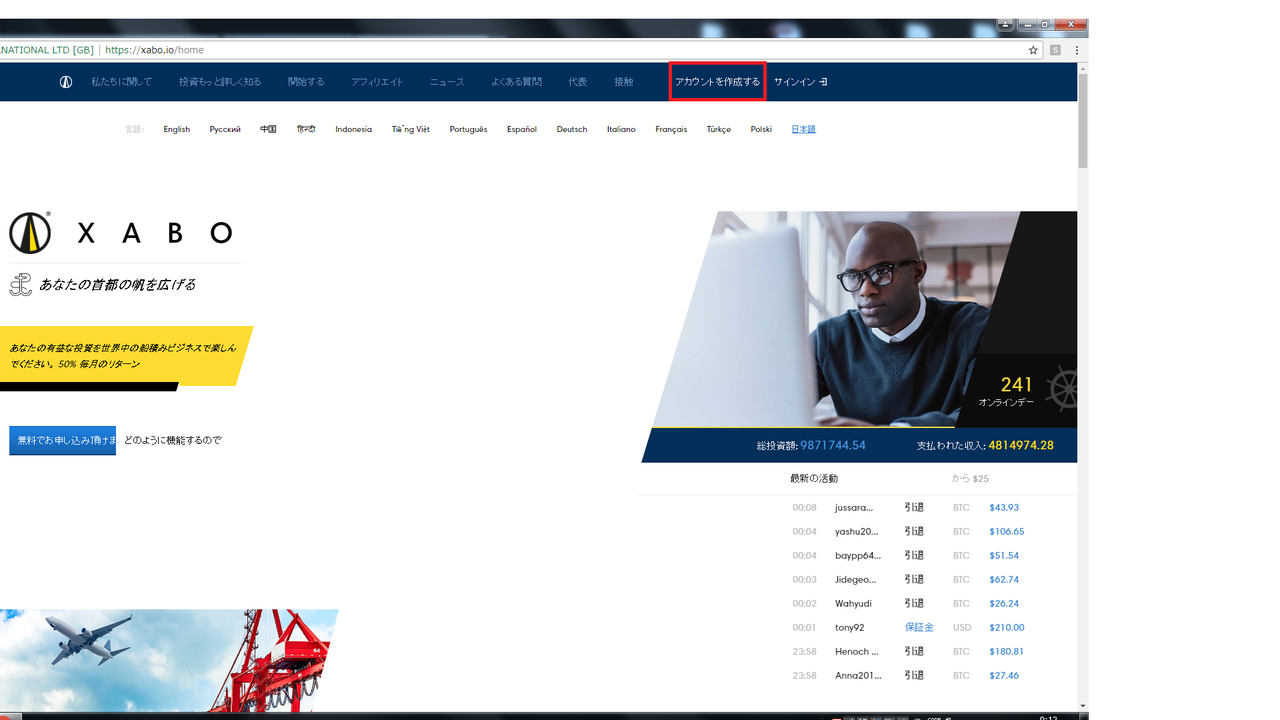The image size is (1280, 720).
Task: Switch site language to Indonesia
Action: coord(353,129)
